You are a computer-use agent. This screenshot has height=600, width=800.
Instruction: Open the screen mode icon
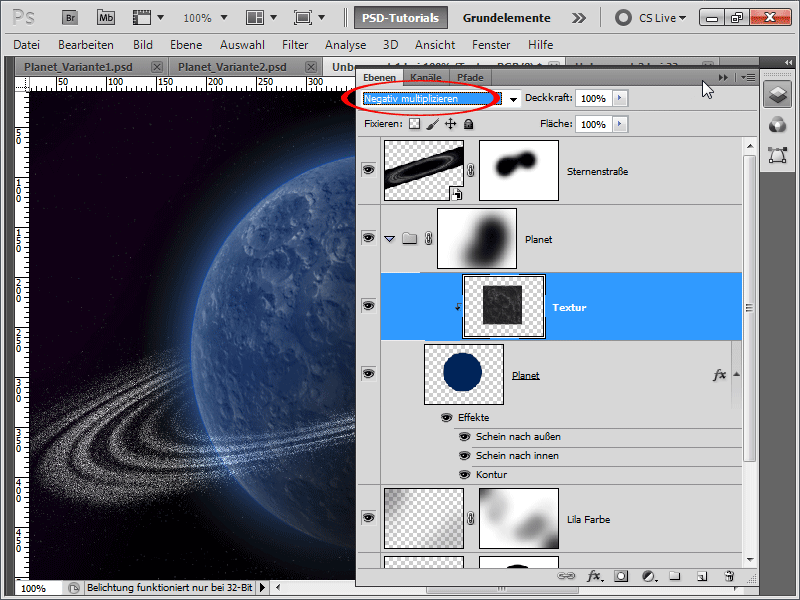pyautogui.click(x=303, y=18)
